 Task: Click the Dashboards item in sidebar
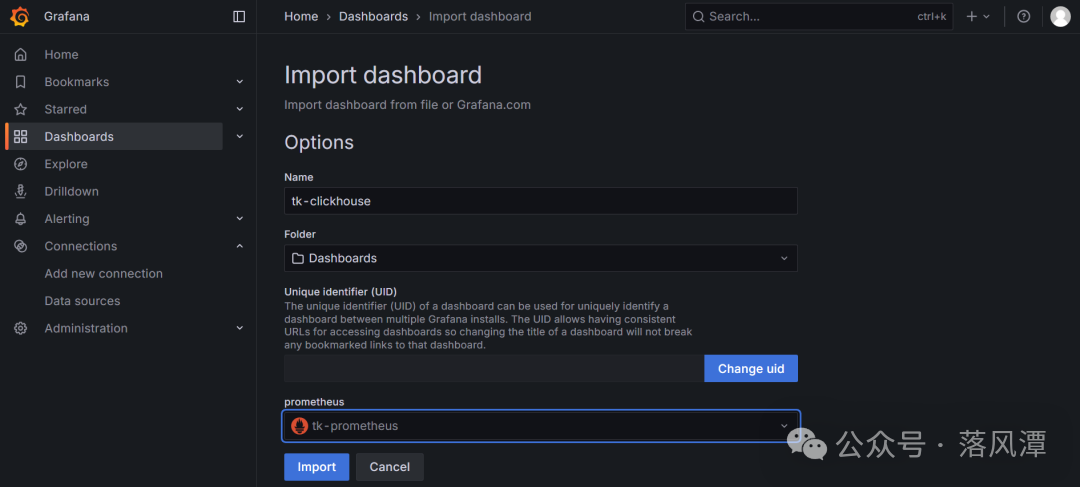(x=114, y=136)
